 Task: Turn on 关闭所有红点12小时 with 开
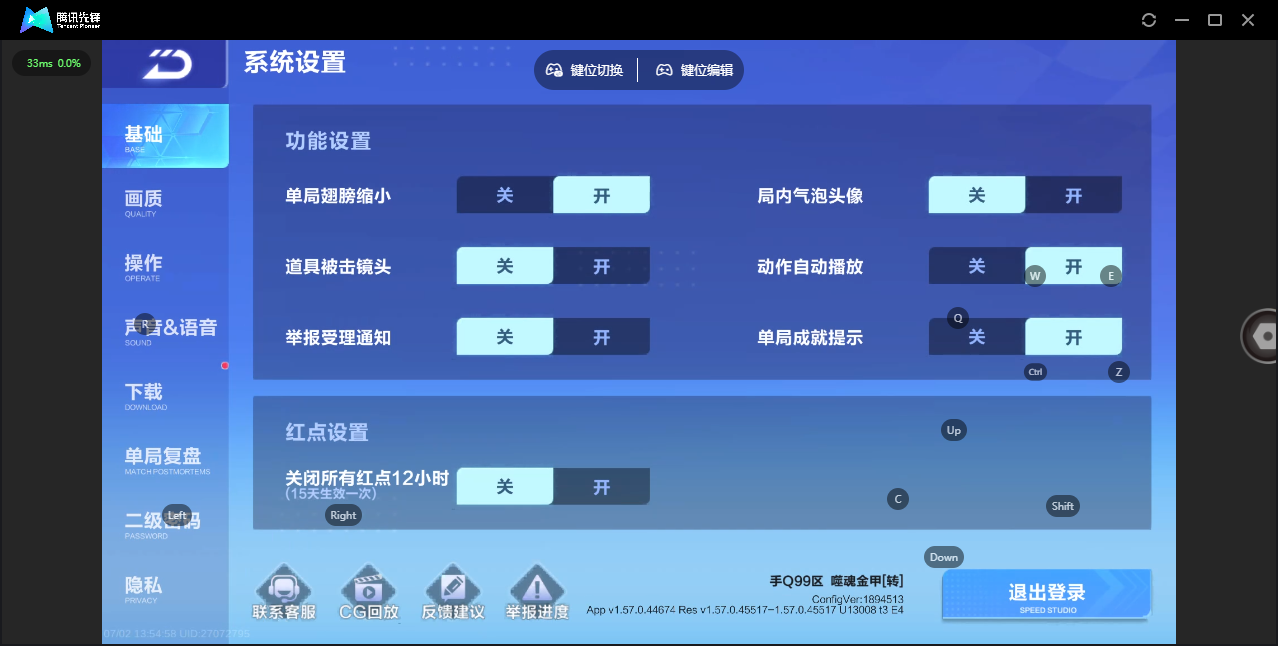(x=601, y=487)
